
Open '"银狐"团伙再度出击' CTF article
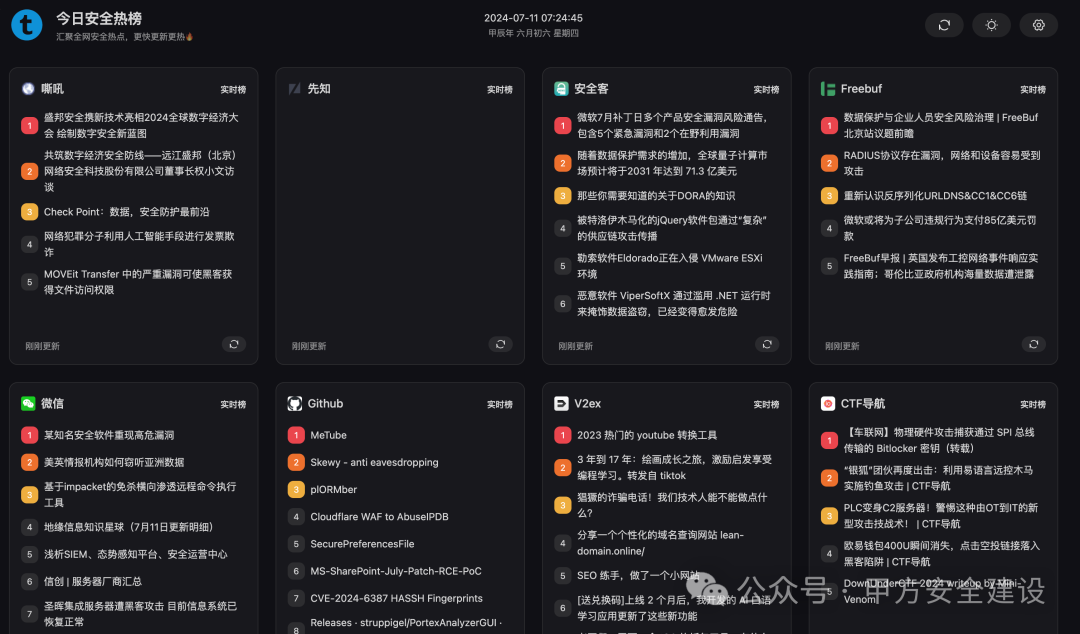click(x=938, y=478)
